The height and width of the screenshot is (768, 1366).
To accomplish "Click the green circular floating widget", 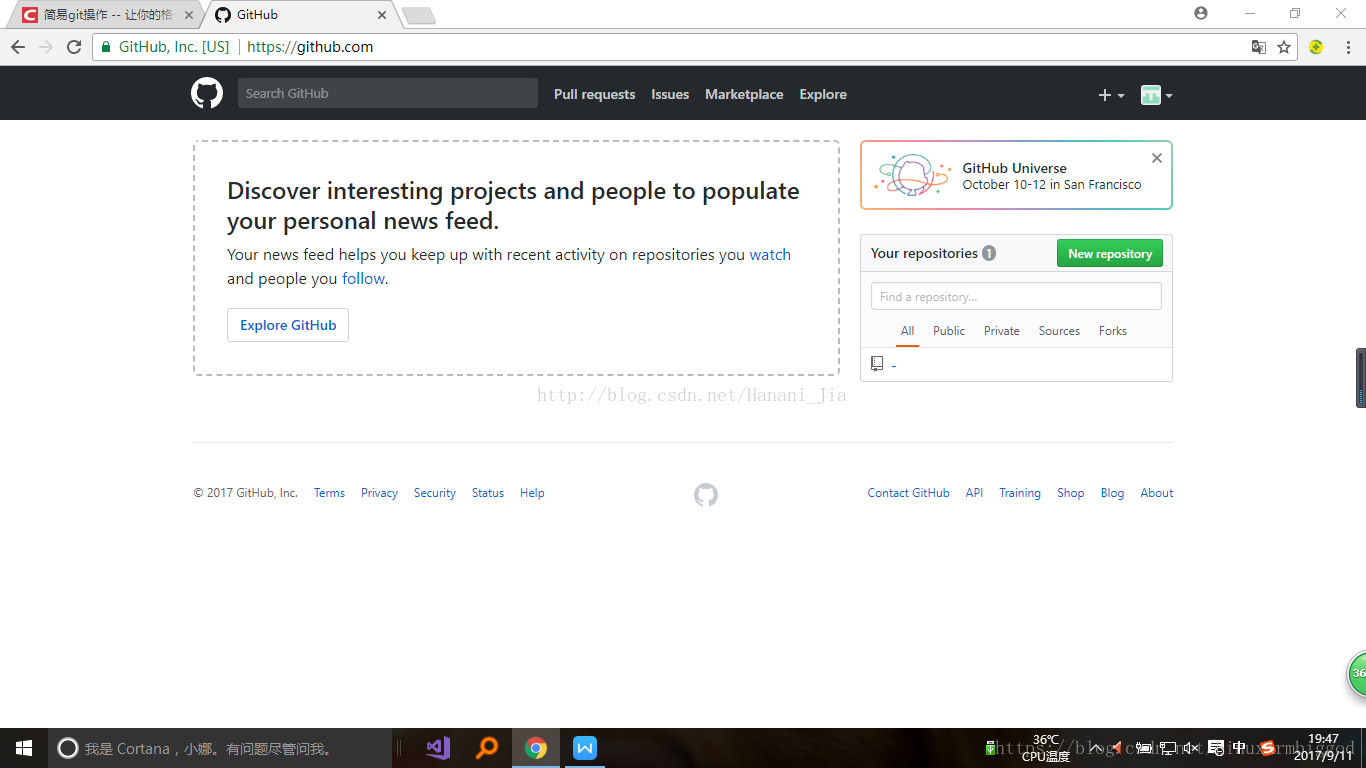I will point(1357,674).
